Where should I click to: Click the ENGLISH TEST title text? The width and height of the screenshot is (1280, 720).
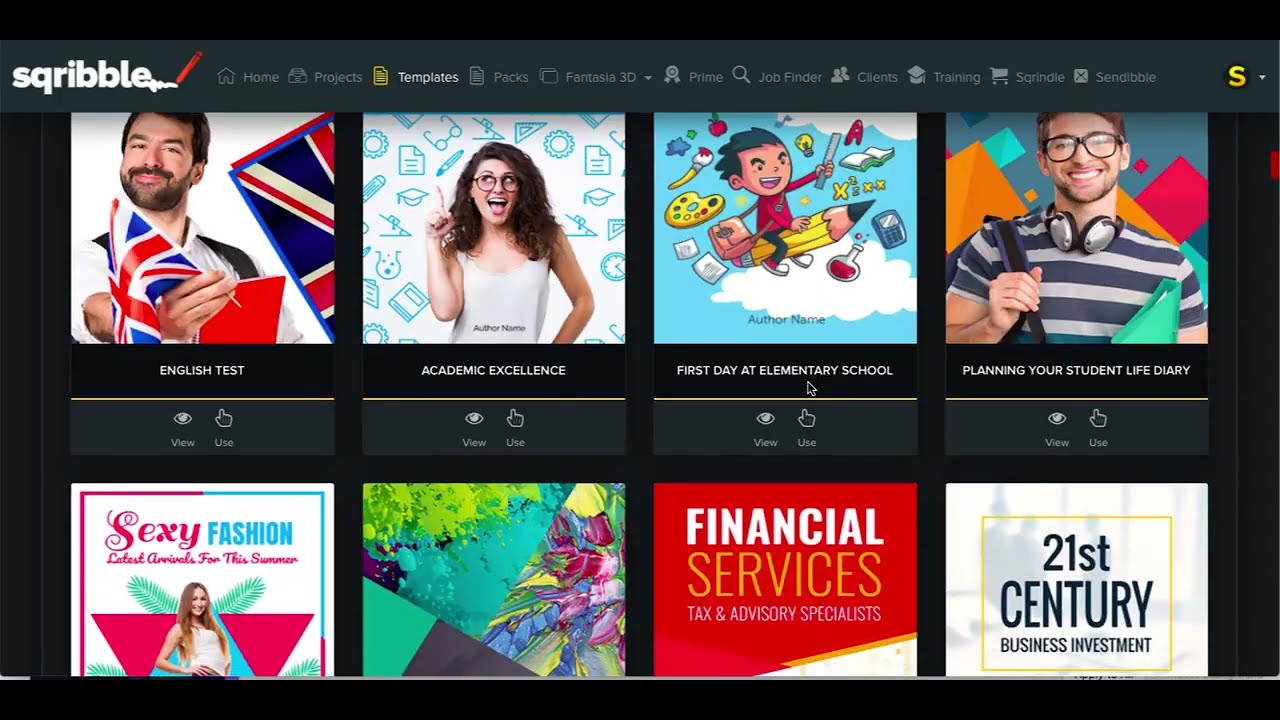[x=202, y=370]
